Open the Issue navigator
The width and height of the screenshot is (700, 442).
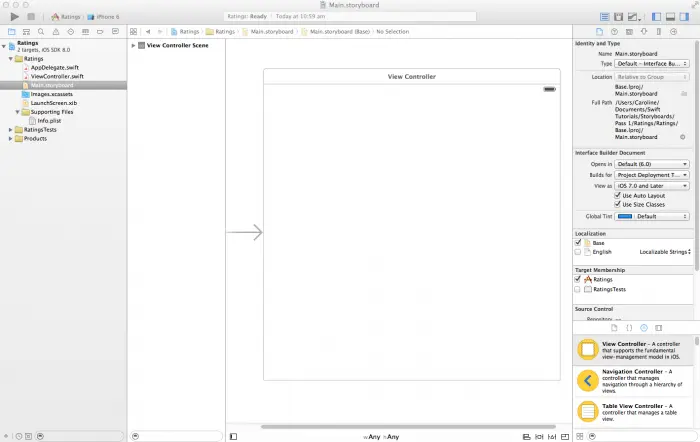point(56,32)
